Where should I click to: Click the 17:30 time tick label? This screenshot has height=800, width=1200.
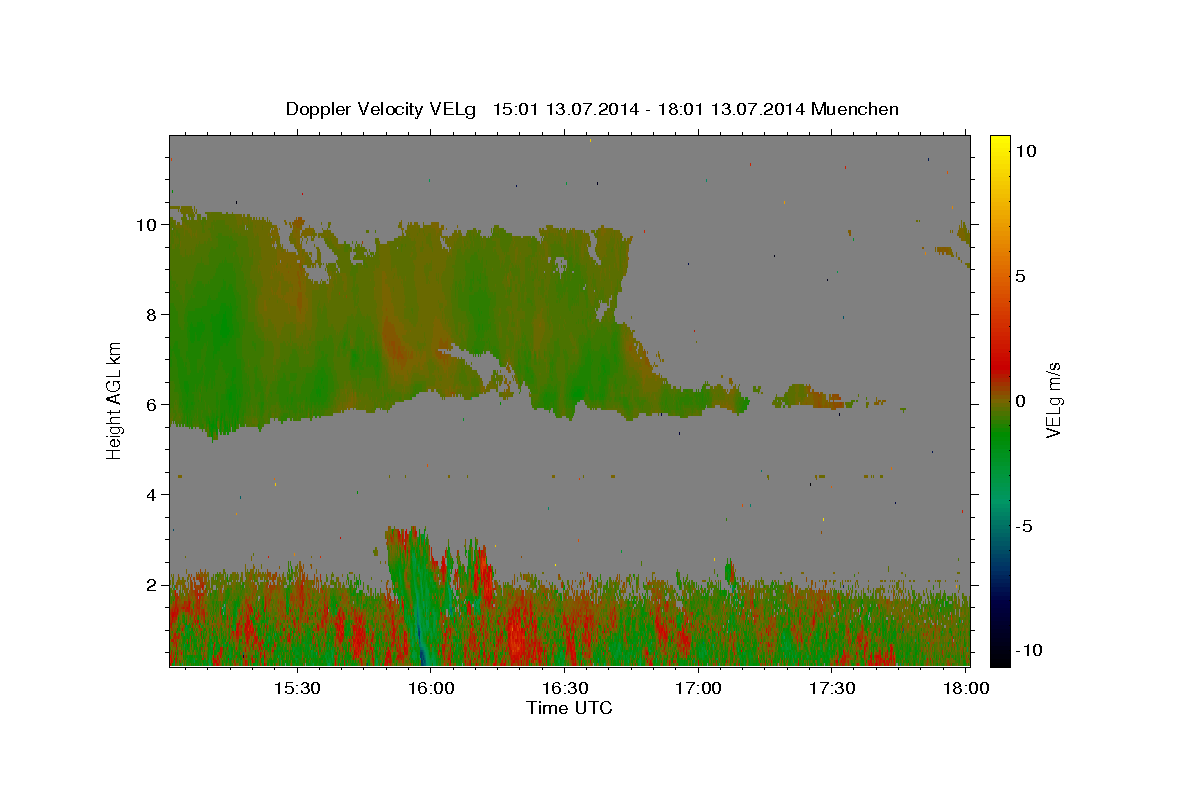[832, 689]
